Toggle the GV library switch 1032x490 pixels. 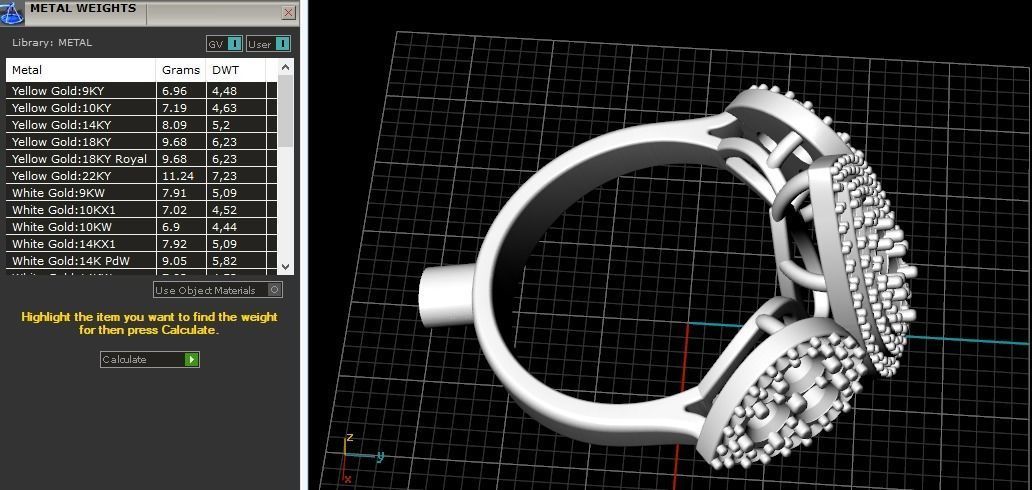(224, 44)
